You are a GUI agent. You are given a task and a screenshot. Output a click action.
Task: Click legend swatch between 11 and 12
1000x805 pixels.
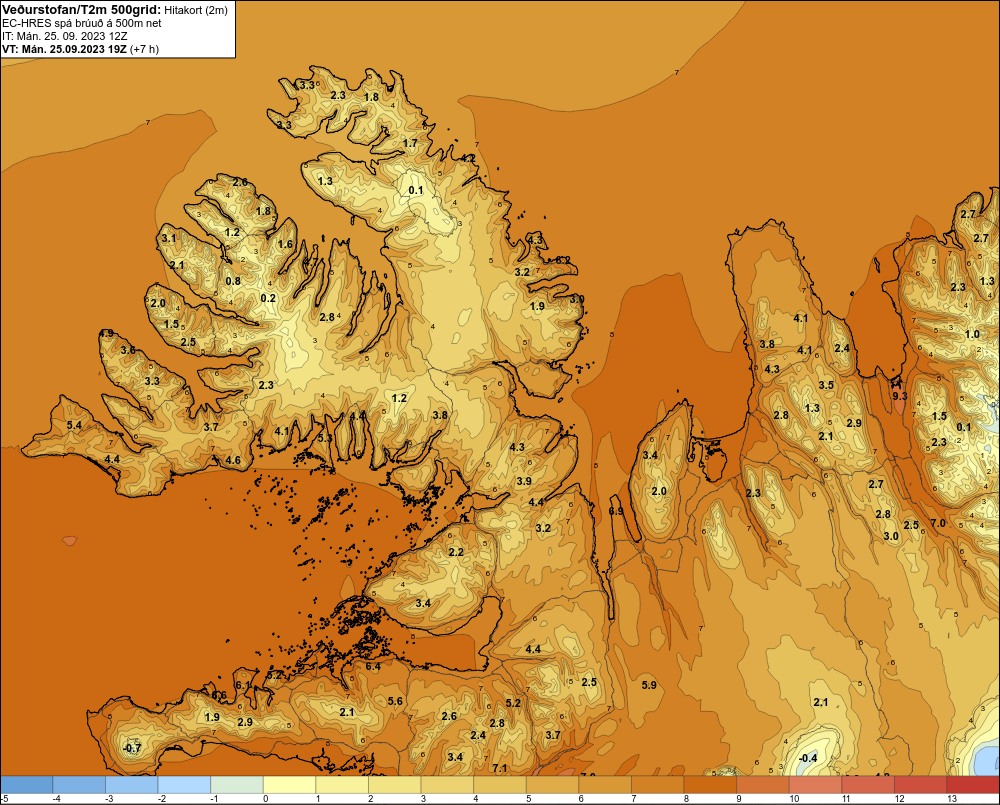tap(868, 784)
